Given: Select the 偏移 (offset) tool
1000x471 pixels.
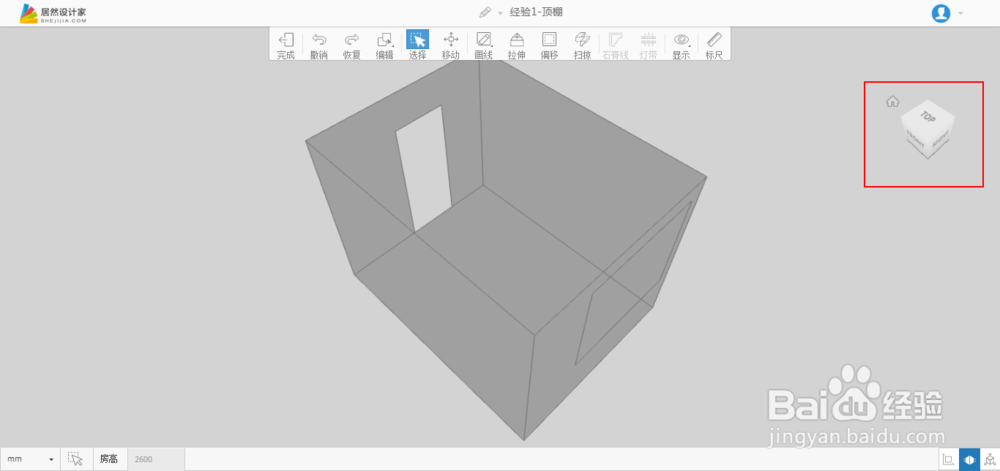Looking at the screenshot, I should point(550,45).
